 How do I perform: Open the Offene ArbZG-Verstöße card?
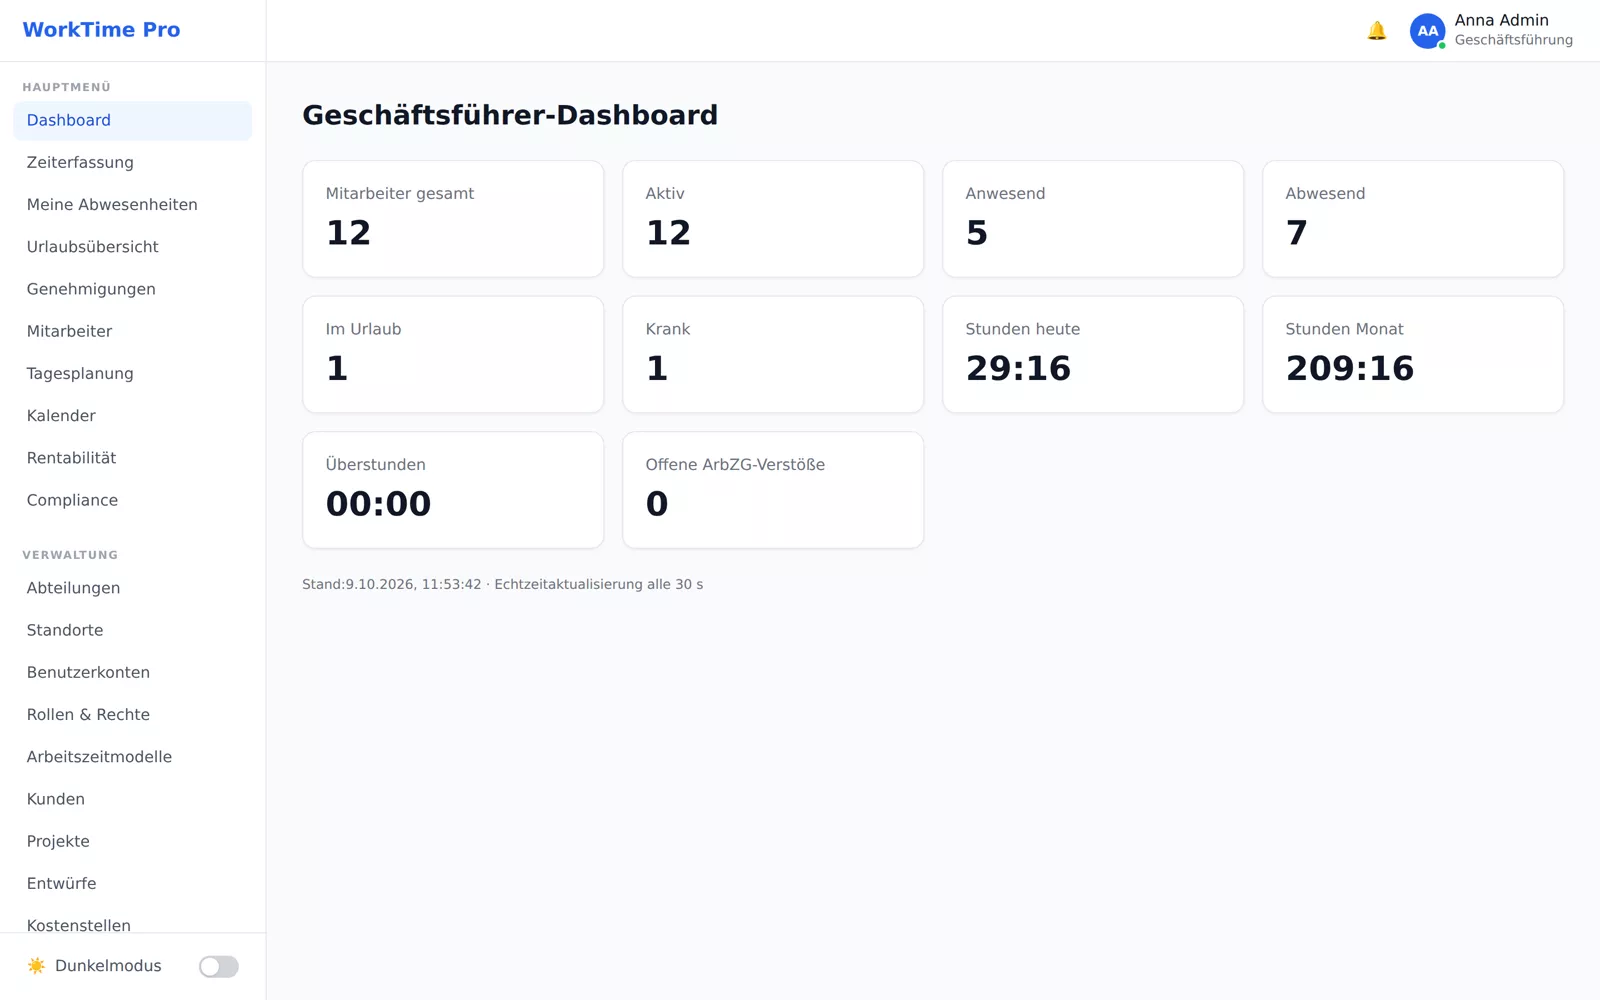(x=773, y=490)
